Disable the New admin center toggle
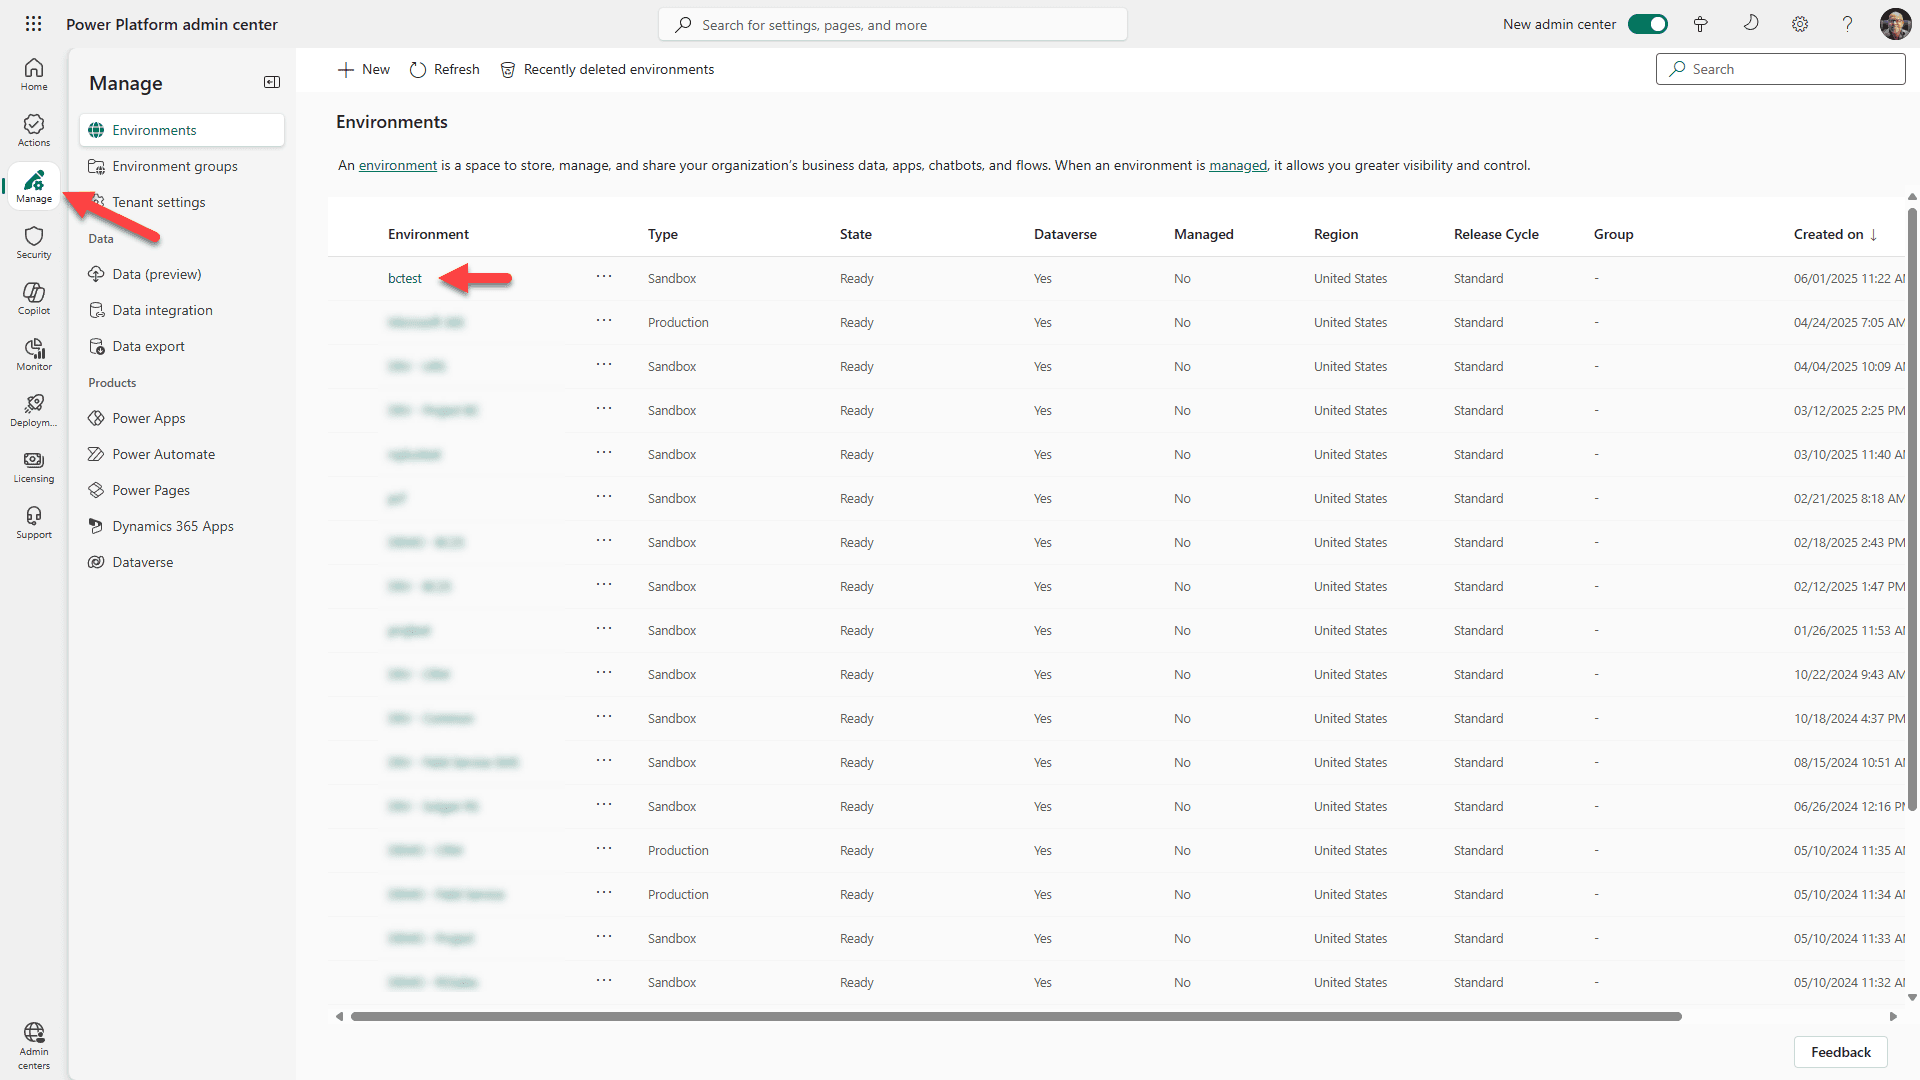 pos(1647,23)
